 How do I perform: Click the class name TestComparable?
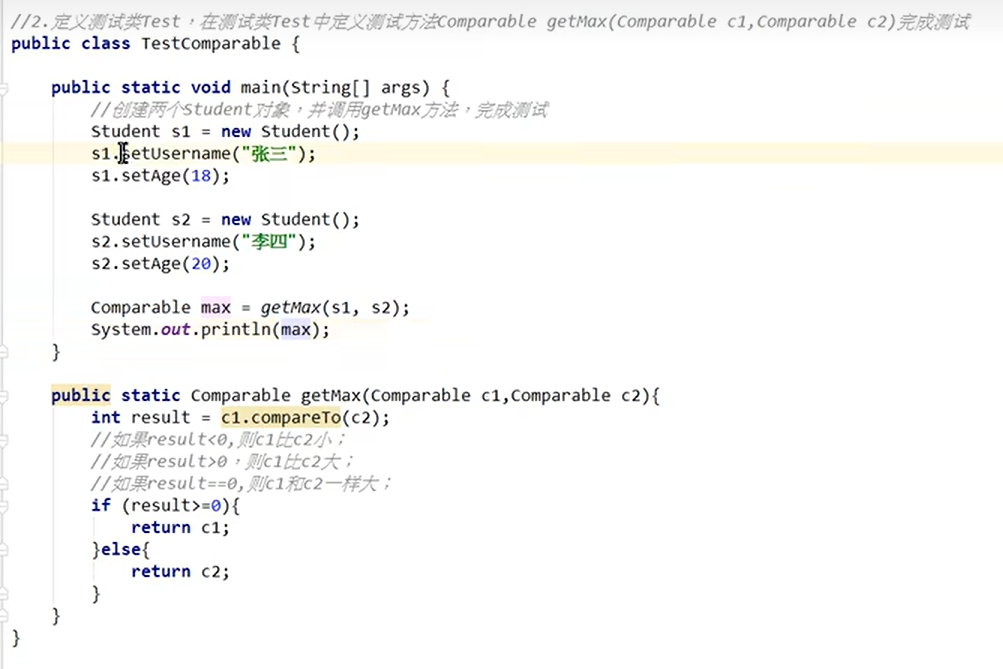tap(210, 43)
